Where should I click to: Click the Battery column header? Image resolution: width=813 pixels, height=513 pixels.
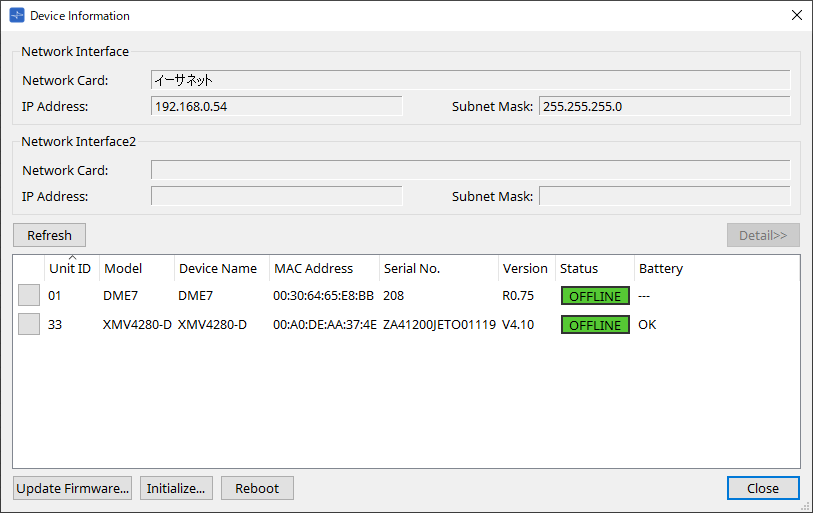661,269
